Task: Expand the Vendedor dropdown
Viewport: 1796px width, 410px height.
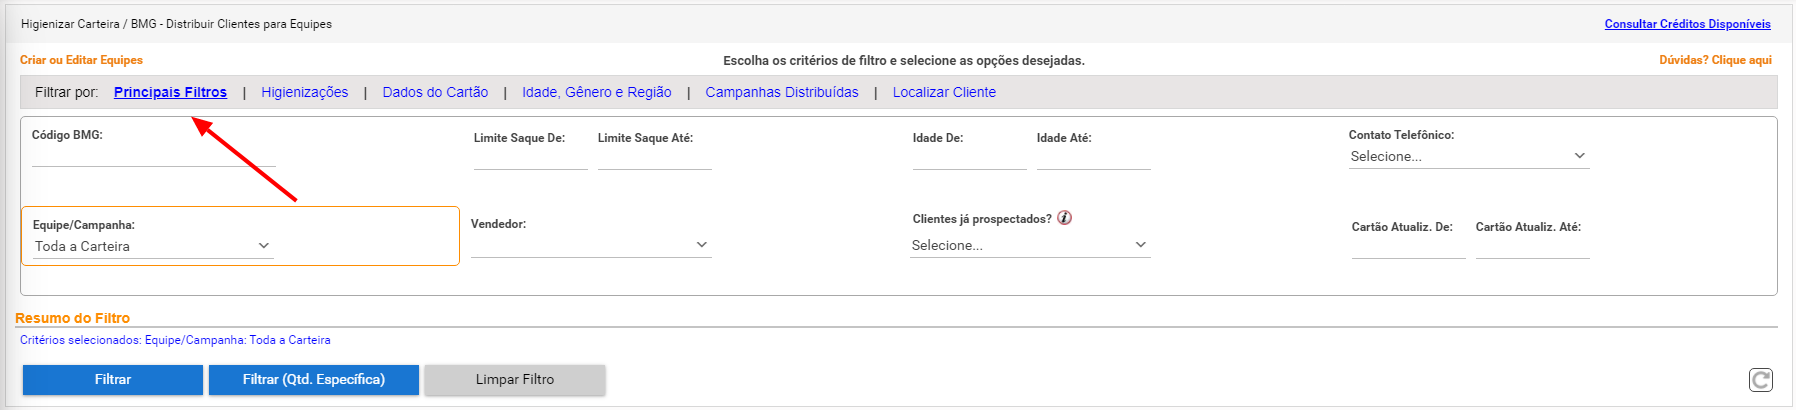Action: click(x=591, y=245)
